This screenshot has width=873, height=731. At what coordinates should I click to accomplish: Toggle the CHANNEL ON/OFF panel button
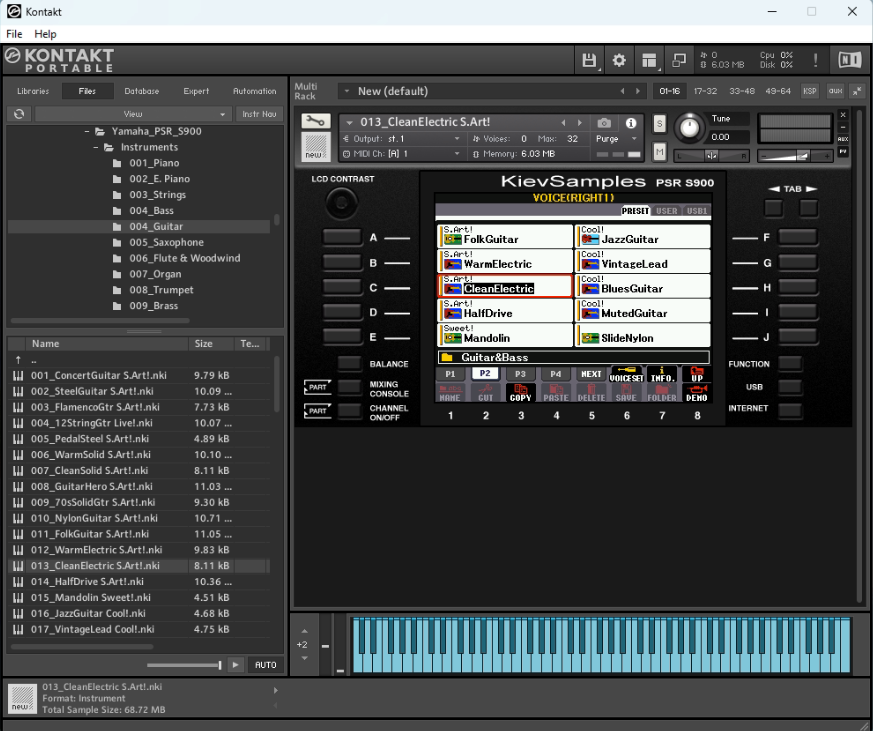[350, 411]
